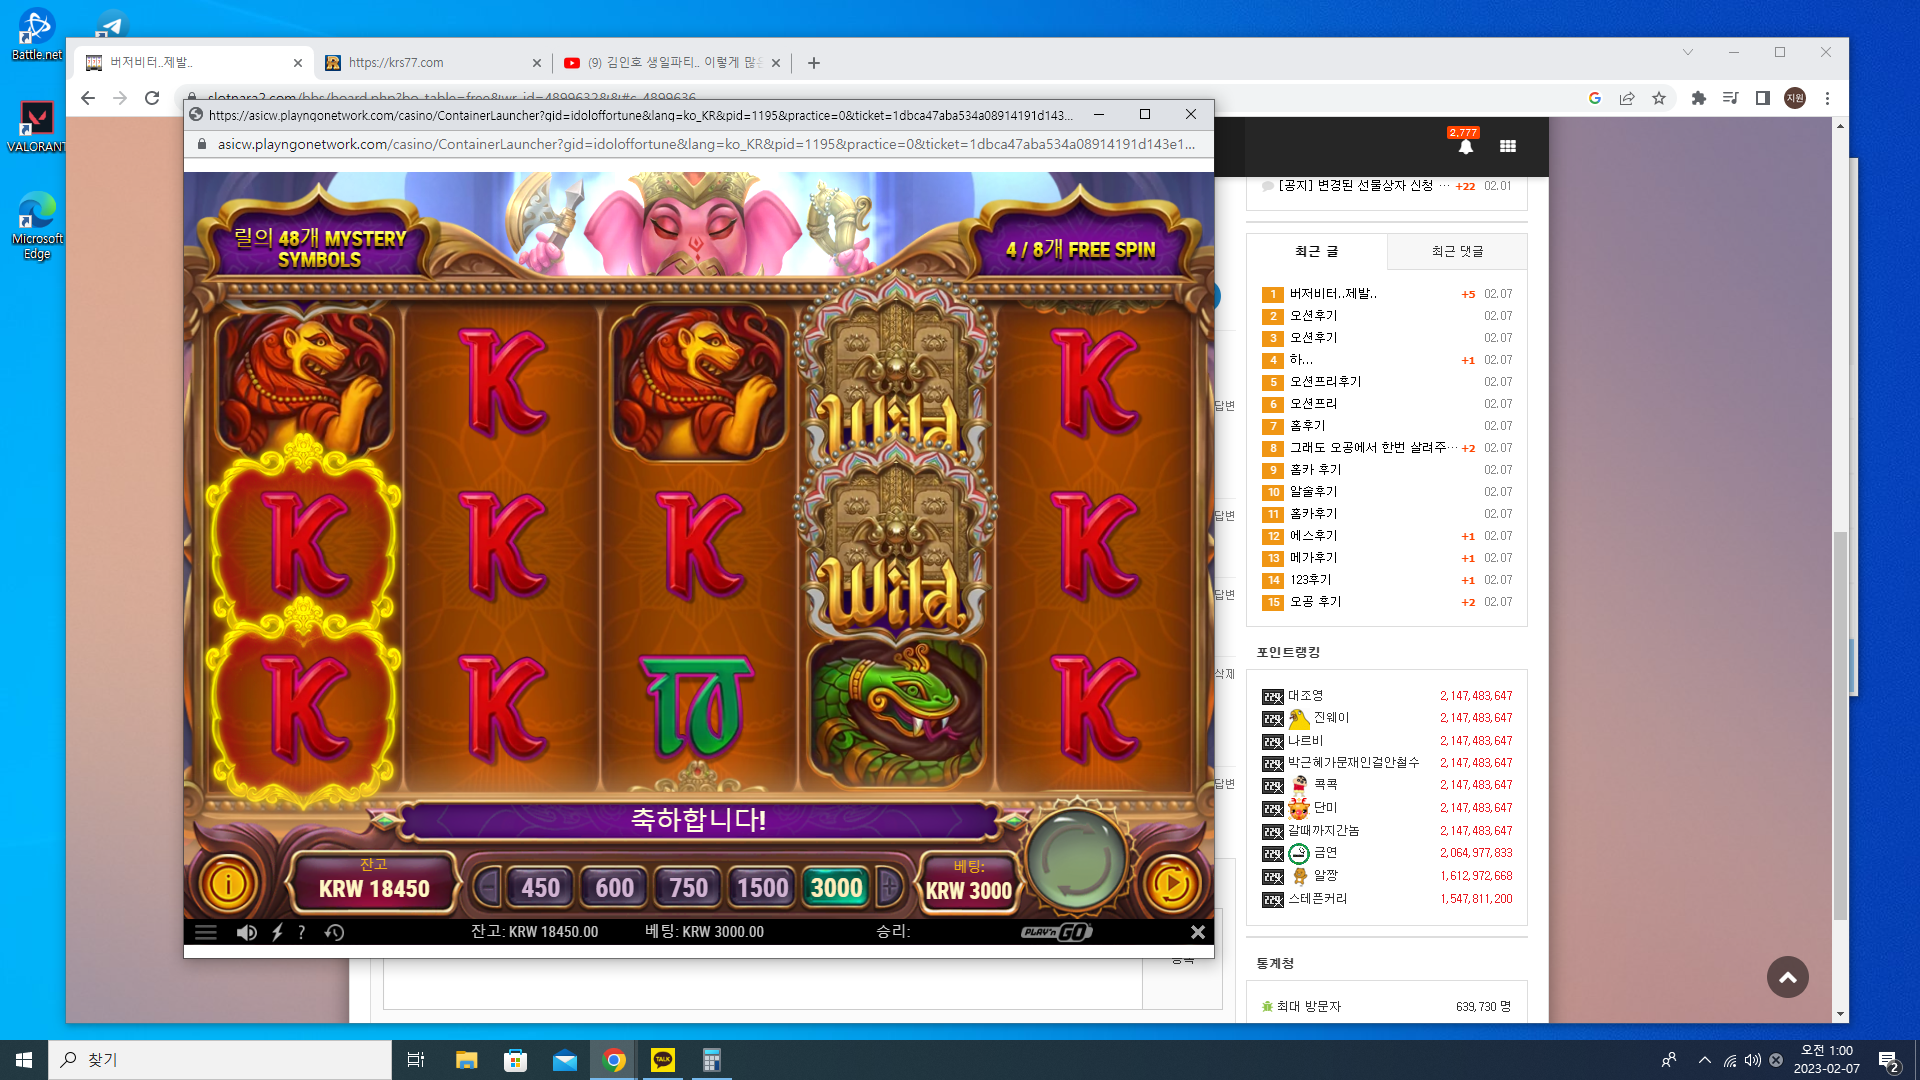Close the YouTube tab
The image size is (1920, 1080).
pos(776,63)
